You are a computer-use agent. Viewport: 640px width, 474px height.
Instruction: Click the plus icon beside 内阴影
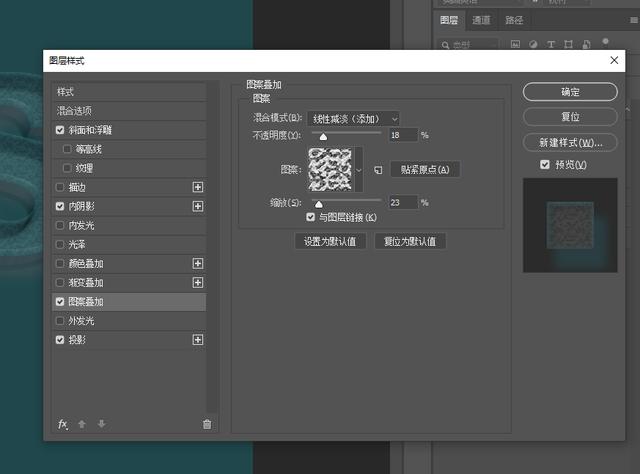click(x=197, y=206)
